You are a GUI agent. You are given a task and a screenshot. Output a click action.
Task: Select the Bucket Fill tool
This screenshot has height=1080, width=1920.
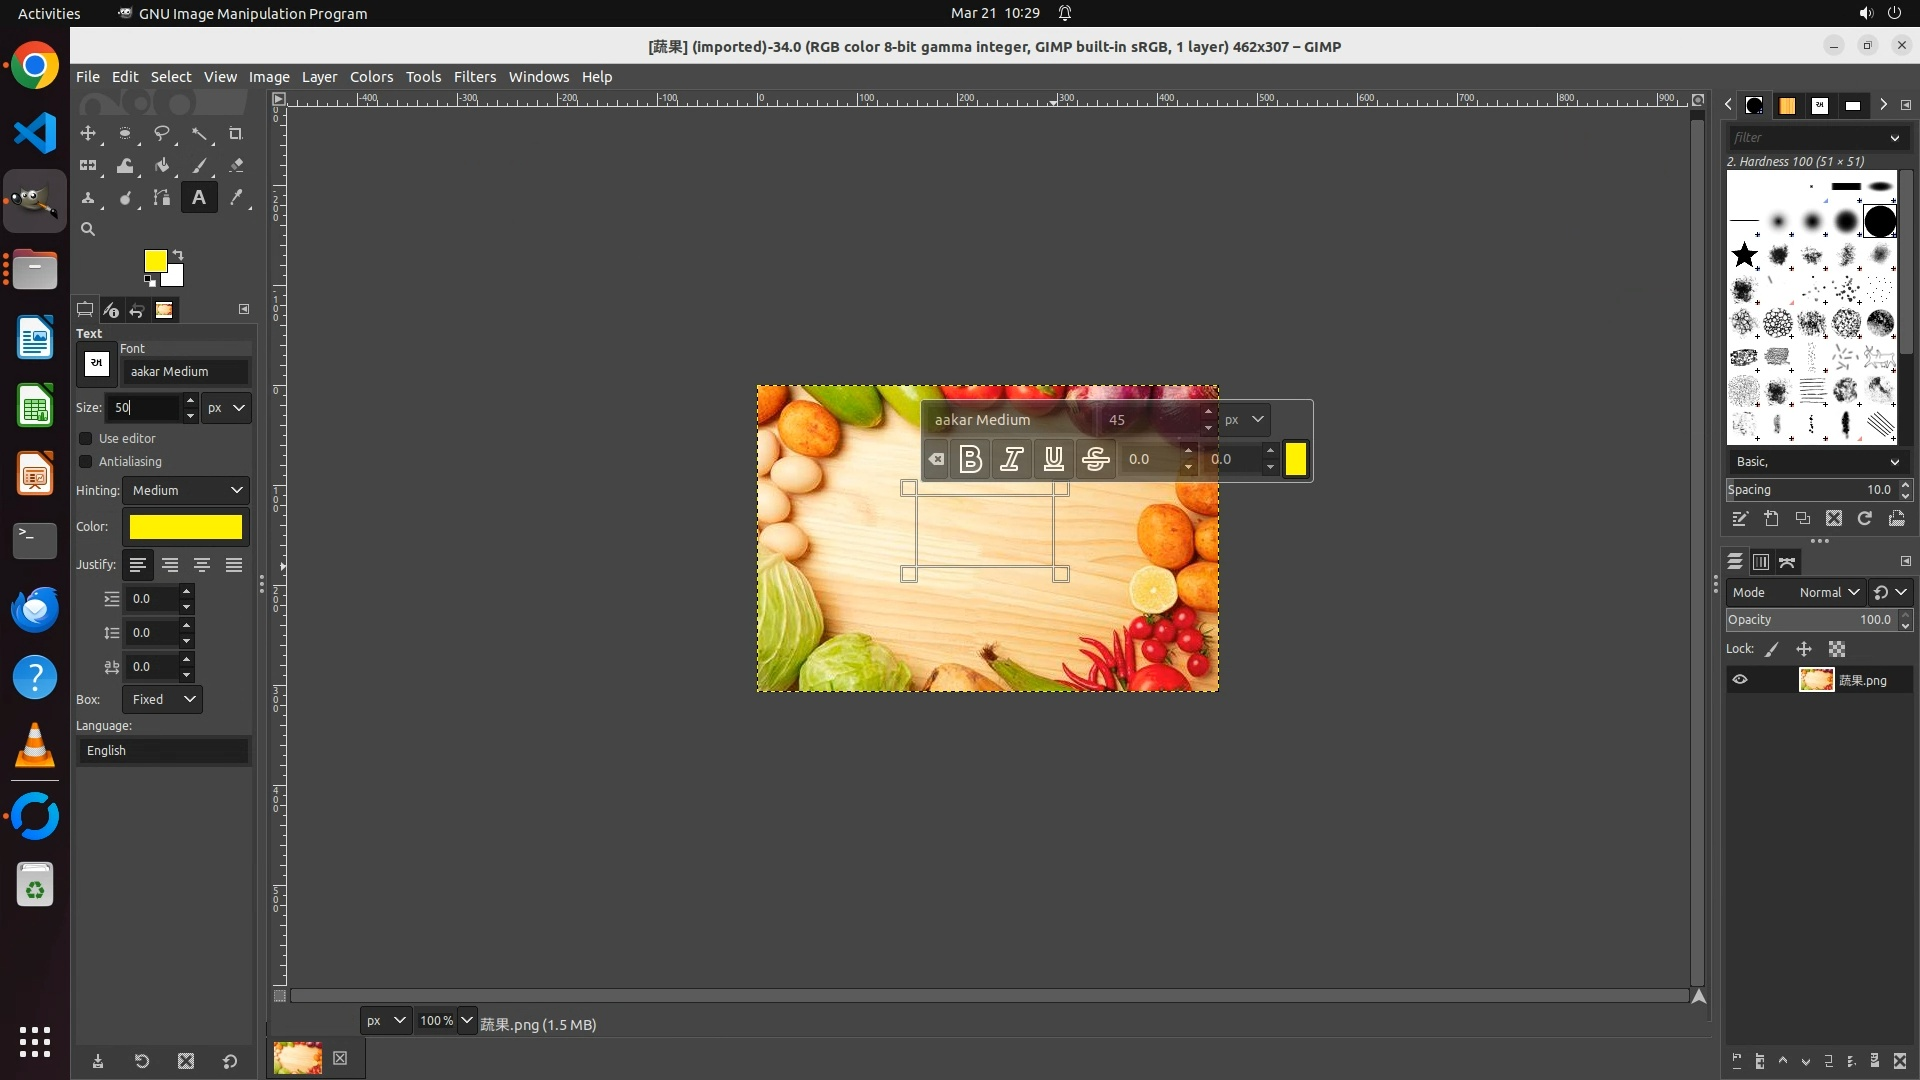point(162,166)
